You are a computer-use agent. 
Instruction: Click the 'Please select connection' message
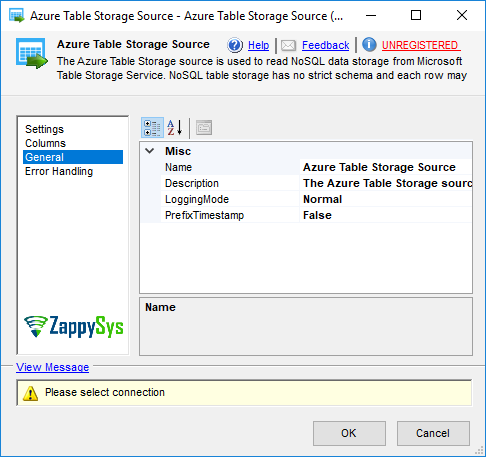pos(105,392)
